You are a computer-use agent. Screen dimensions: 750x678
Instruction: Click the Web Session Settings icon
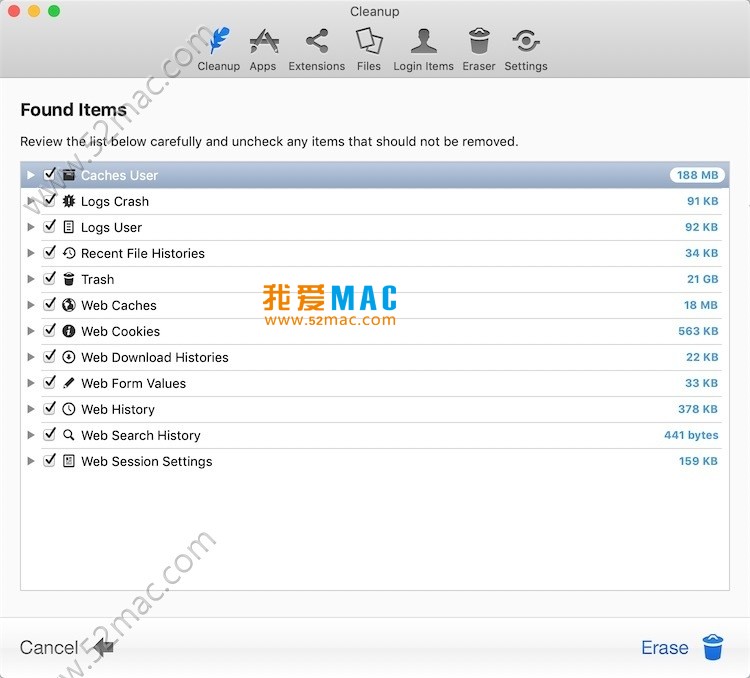click(69, 461)
